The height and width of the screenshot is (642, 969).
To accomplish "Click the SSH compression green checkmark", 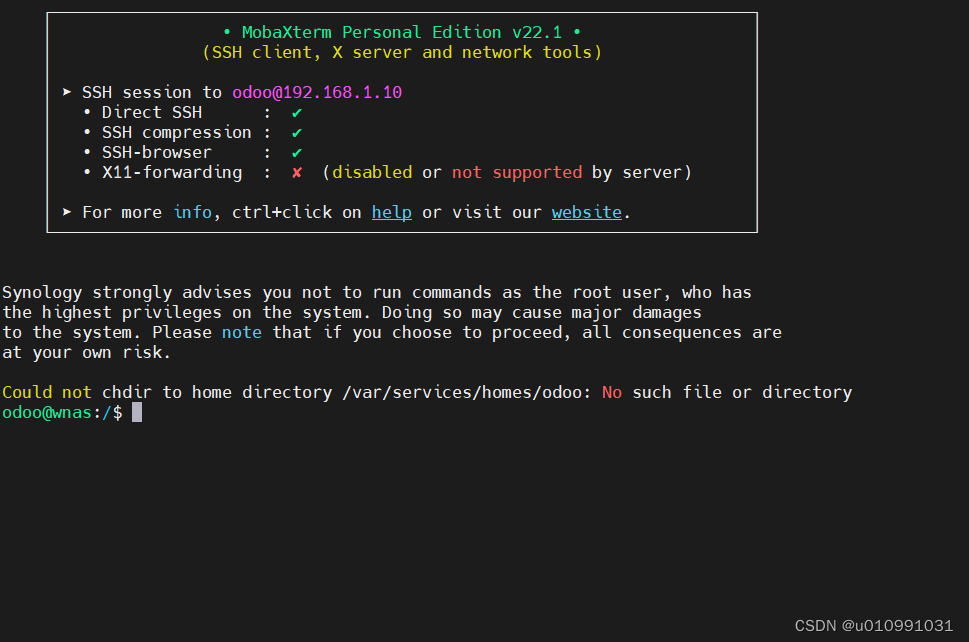I will [x=297, y=133].
